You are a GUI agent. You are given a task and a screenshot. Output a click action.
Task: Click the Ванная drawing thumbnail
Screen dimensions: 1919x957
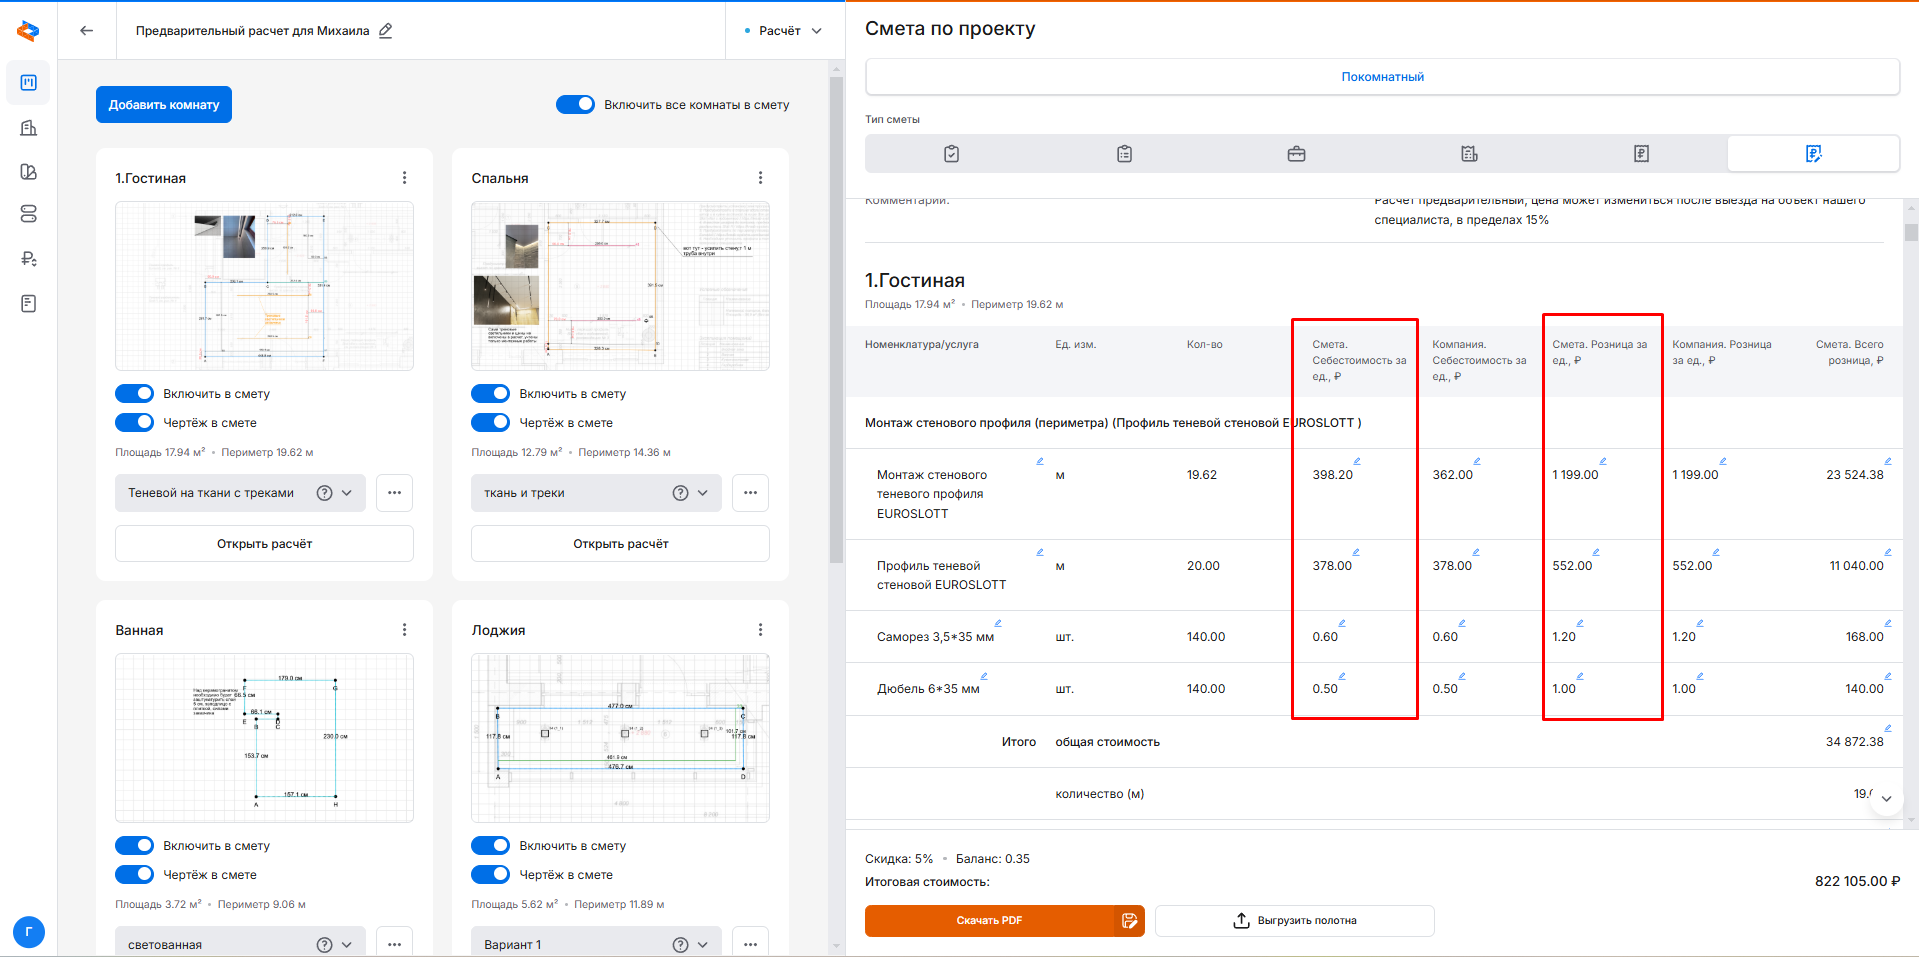[264, 738]
